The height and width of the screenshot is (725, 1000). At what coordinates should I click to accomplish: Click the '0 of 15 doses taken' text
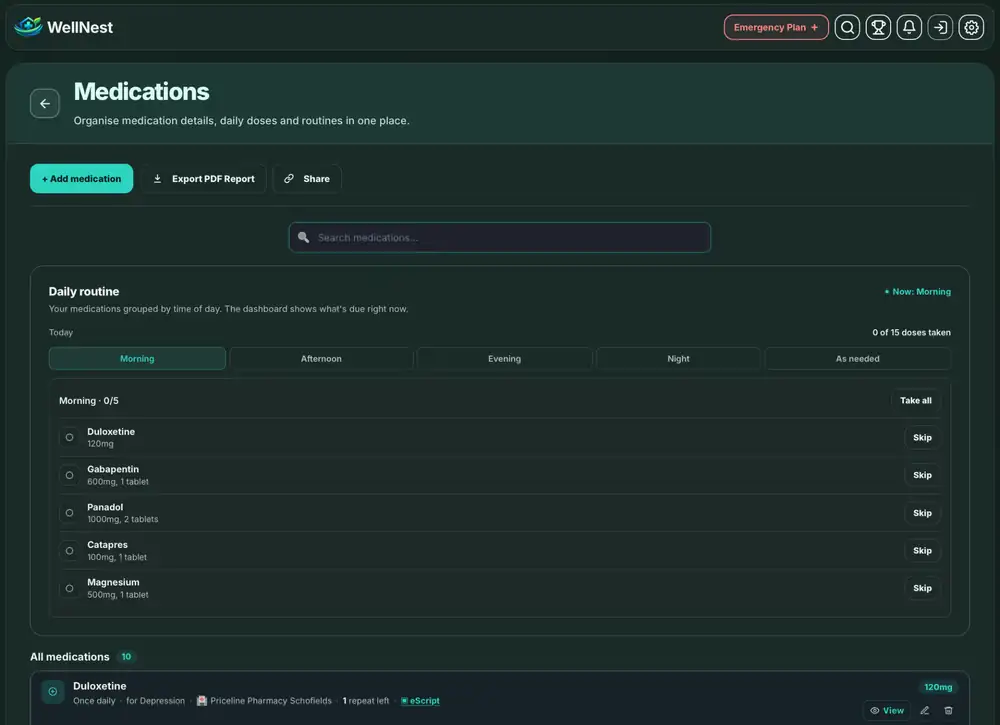(x=911, y=332)
